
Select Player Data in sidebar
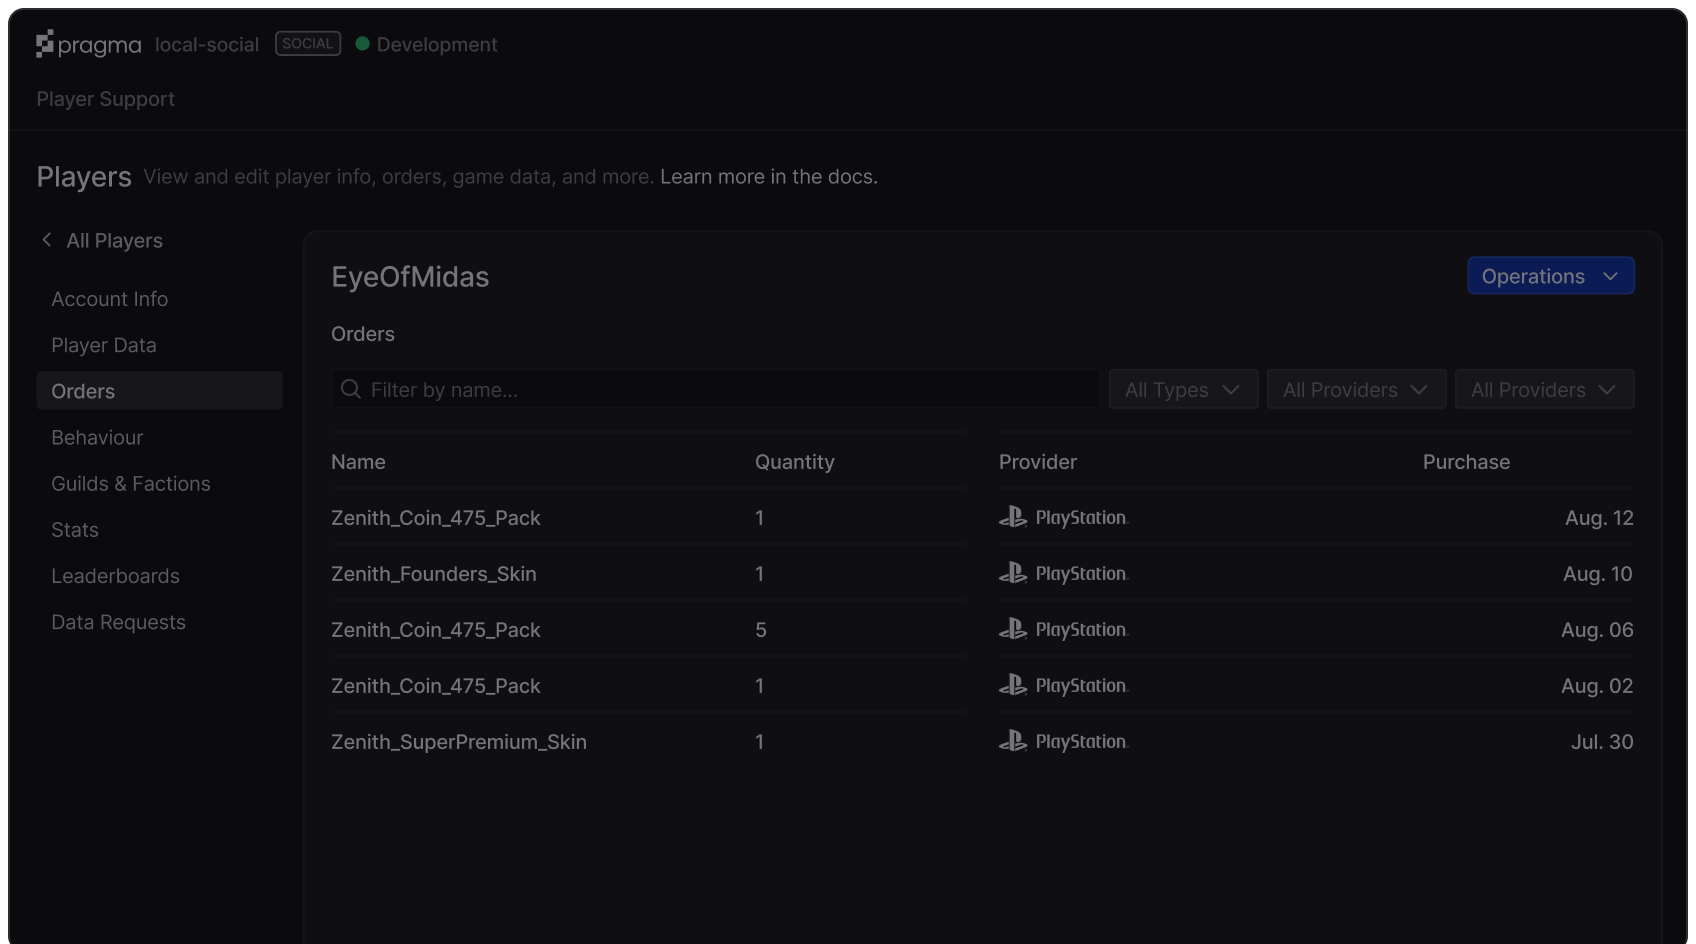tap(104, 345)
